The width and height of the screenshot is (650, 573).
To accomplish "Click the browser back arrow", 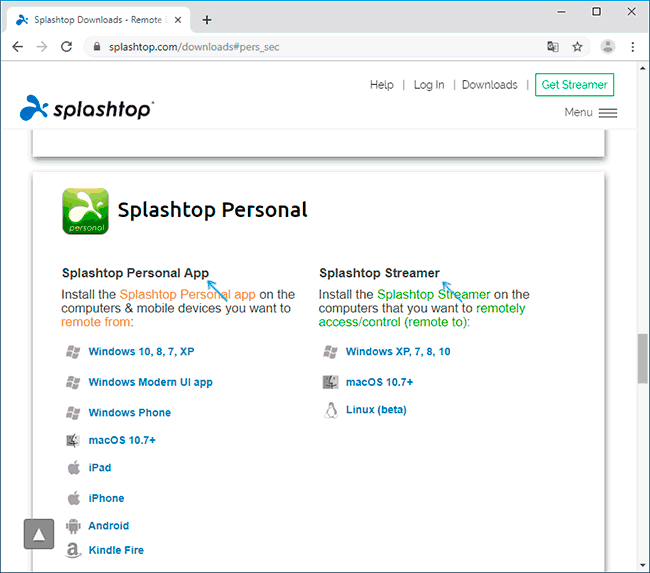I will pos(17,46).
